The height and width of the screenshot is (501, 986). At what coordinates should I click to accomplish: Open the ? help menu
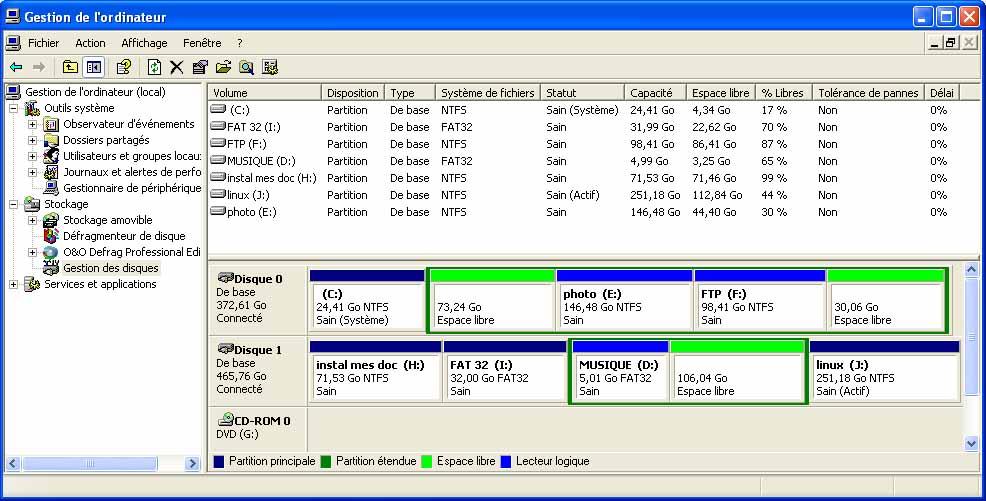(x=240, y=43)
